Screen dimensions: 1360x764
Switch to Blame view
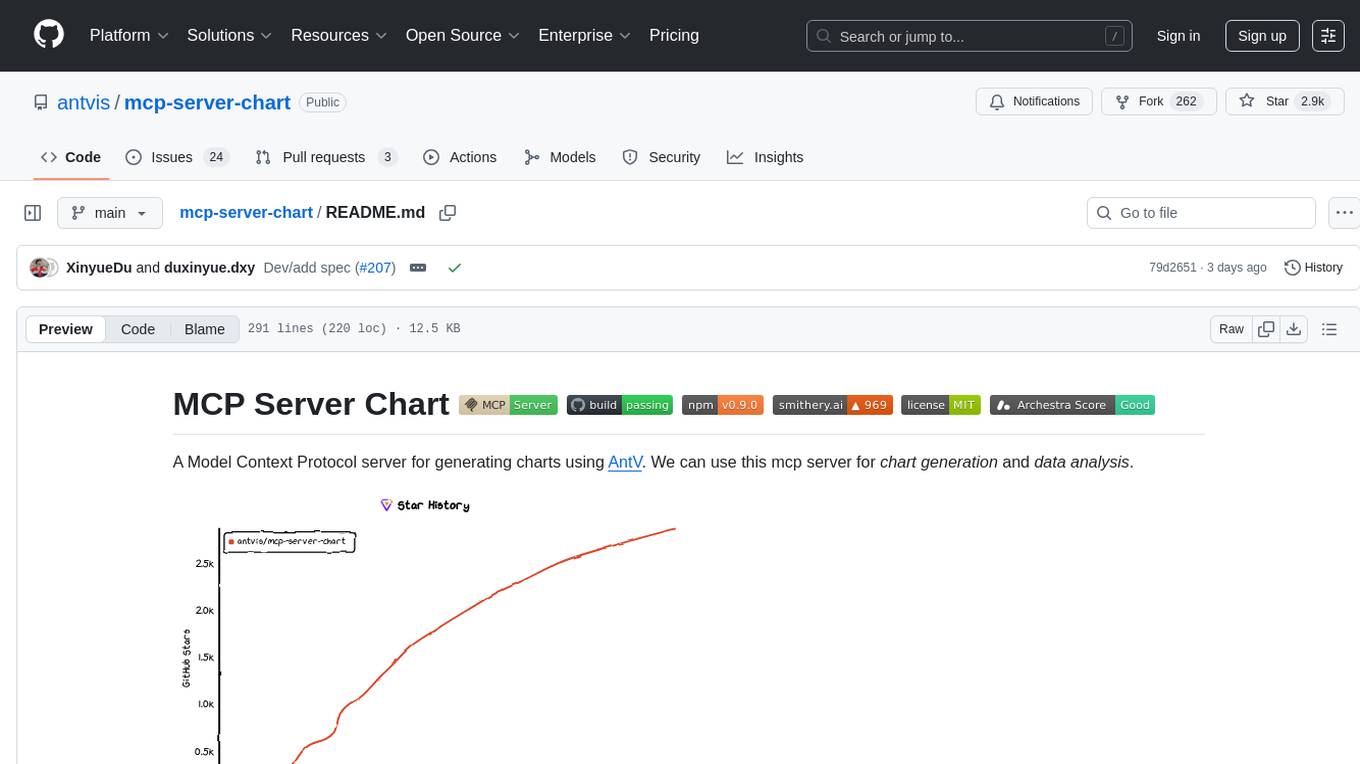pos(204,329)
